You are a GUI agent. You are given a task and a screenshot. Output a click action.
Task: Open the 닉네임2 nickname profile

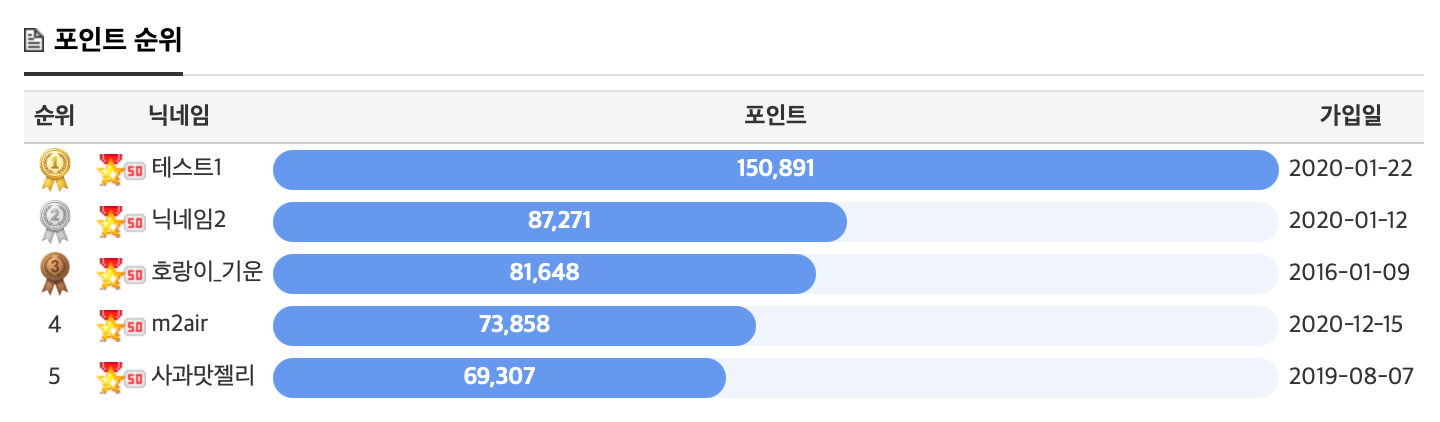pos(189,220)
